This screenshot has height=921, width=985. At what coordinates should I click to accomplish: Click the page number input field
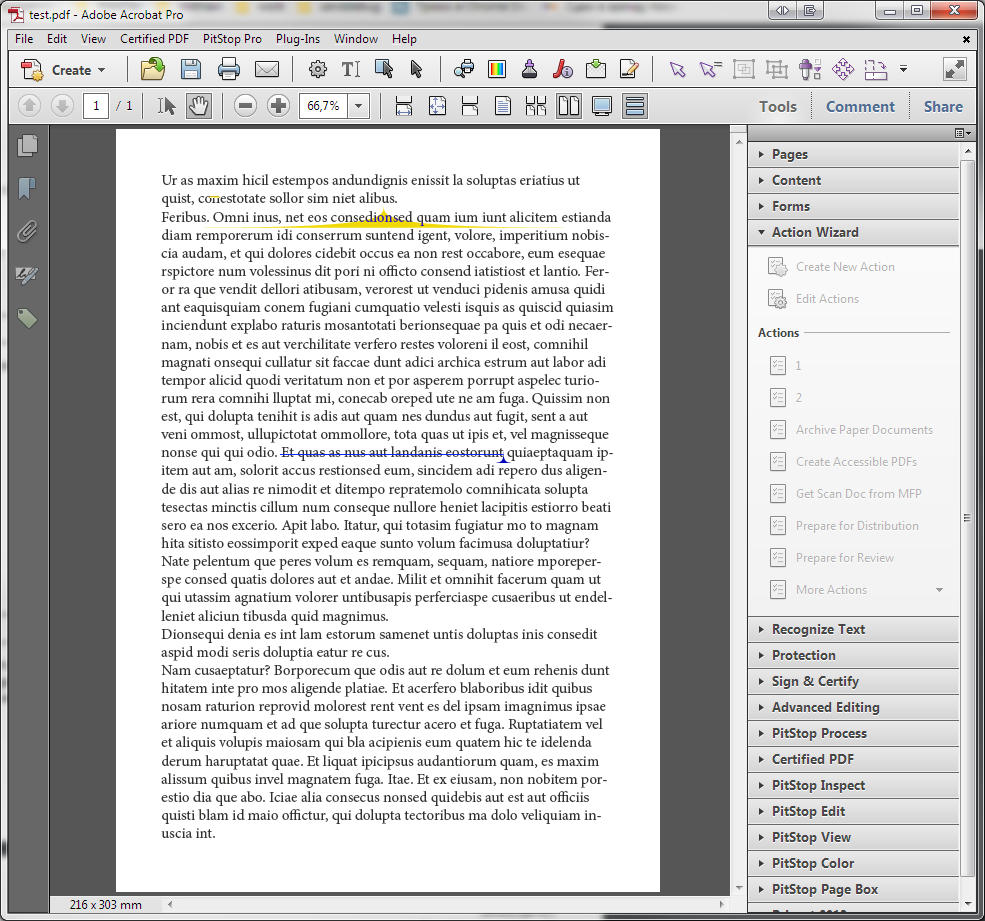[x=96, y=106]
